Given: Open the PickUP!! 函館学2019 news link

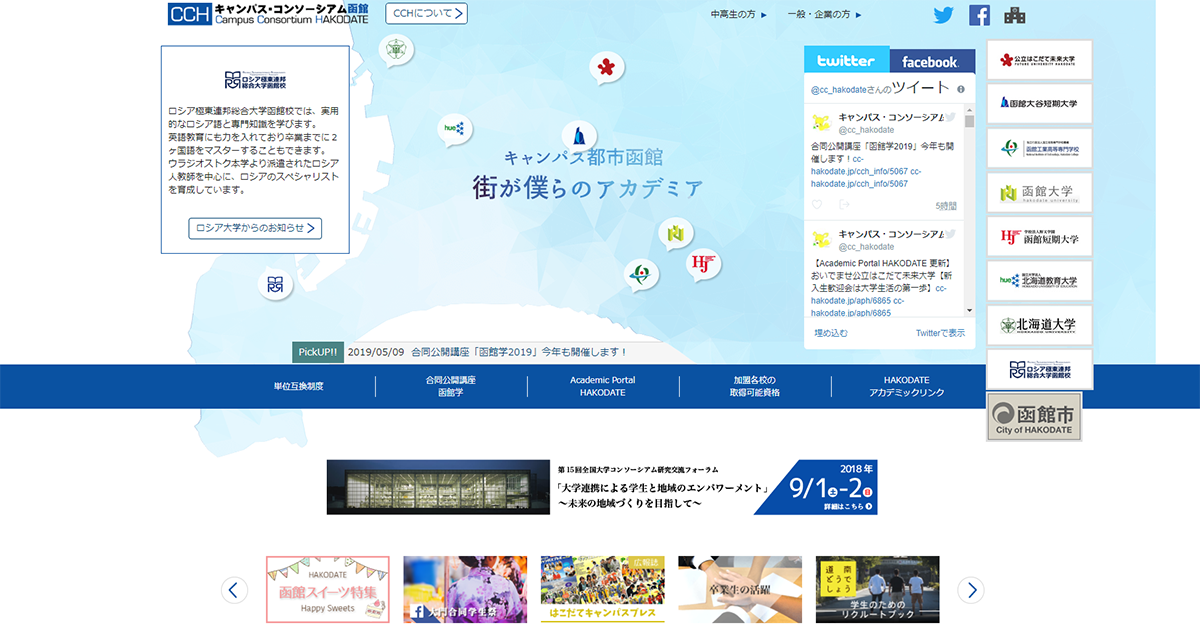Looking at the screenshot, I should point(488,351).
